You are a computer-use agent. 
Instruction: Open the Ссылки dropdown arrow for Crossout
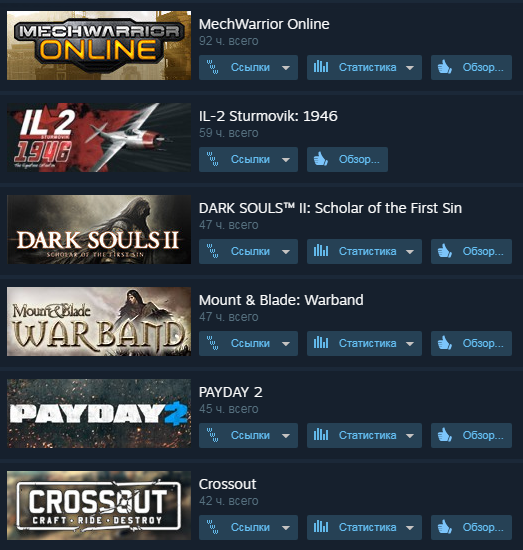(x=286, y=528)
